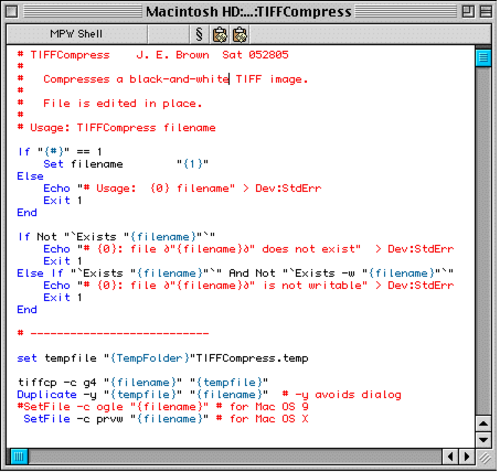Open the MPW Shell popup menu
The height and width of the screenshot is (472, 500).
tap(77, 34)
